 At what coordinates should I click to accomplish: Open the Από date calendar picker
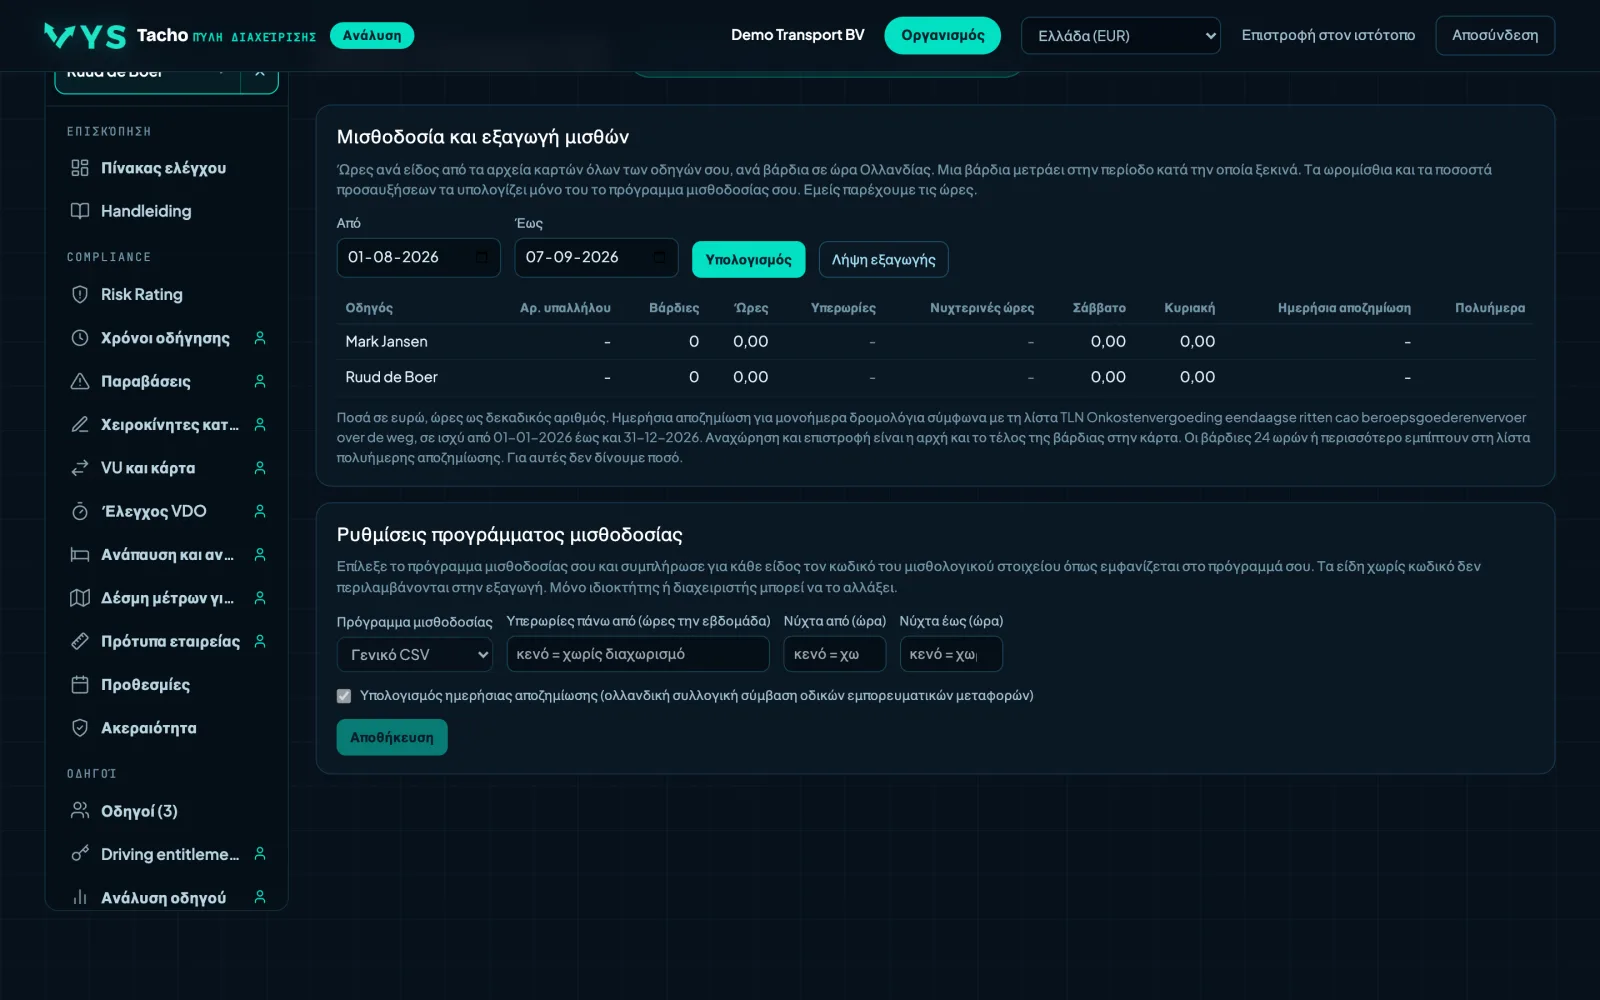tap(482, 258)
